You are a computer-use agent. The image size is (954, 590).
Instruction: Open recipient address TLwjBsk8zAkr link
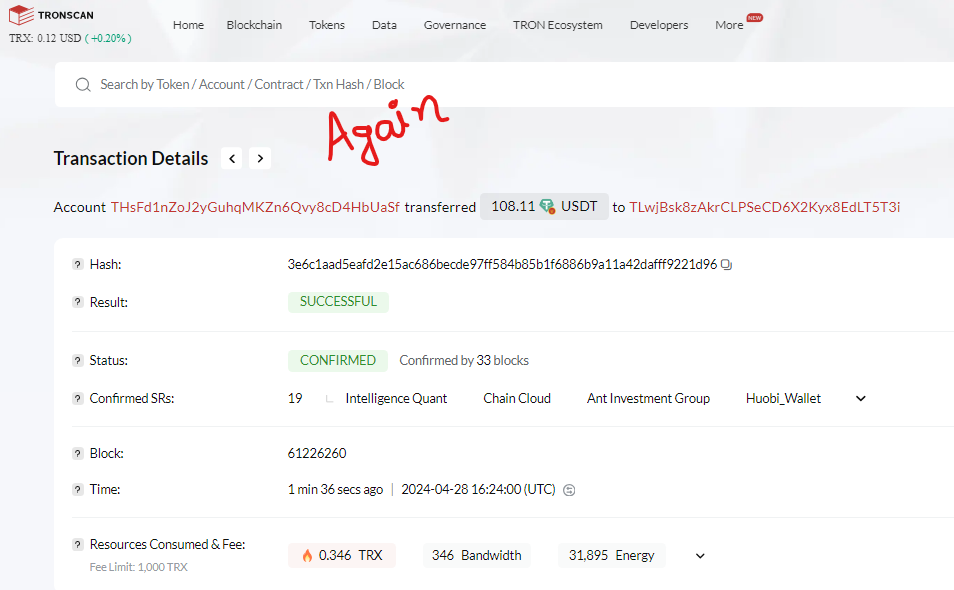[765, 207]
